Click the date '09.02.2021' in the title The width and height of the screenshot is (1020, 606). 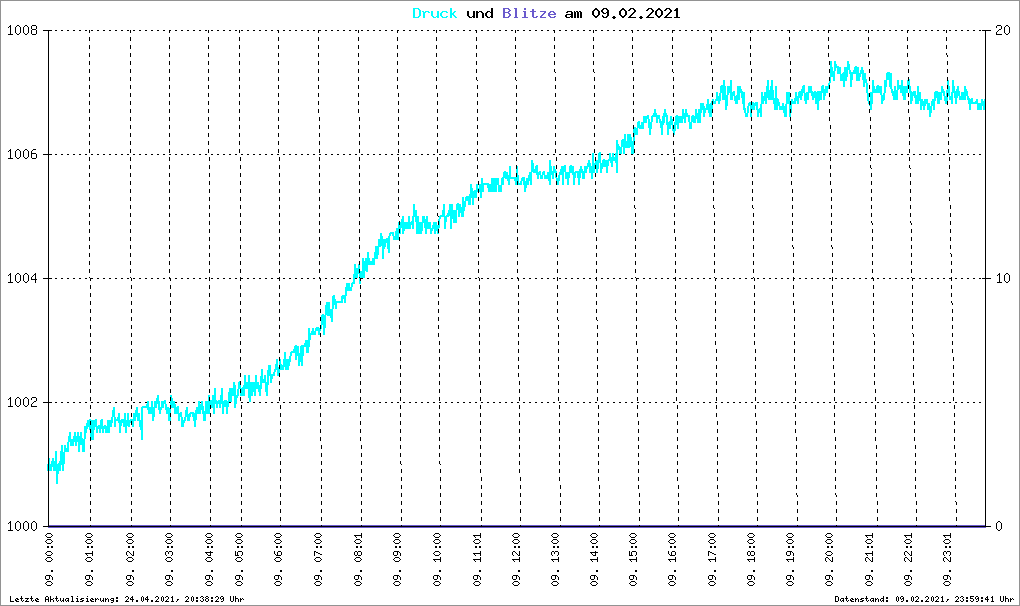point(636,14)
